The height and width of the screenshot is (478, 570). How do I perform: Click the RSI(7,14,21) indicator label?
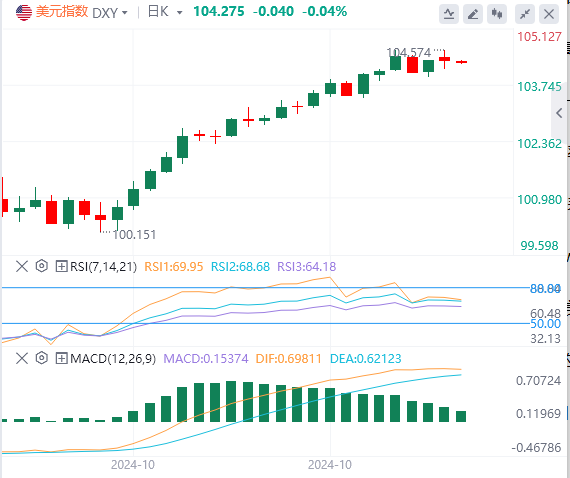tap(103, 266)
